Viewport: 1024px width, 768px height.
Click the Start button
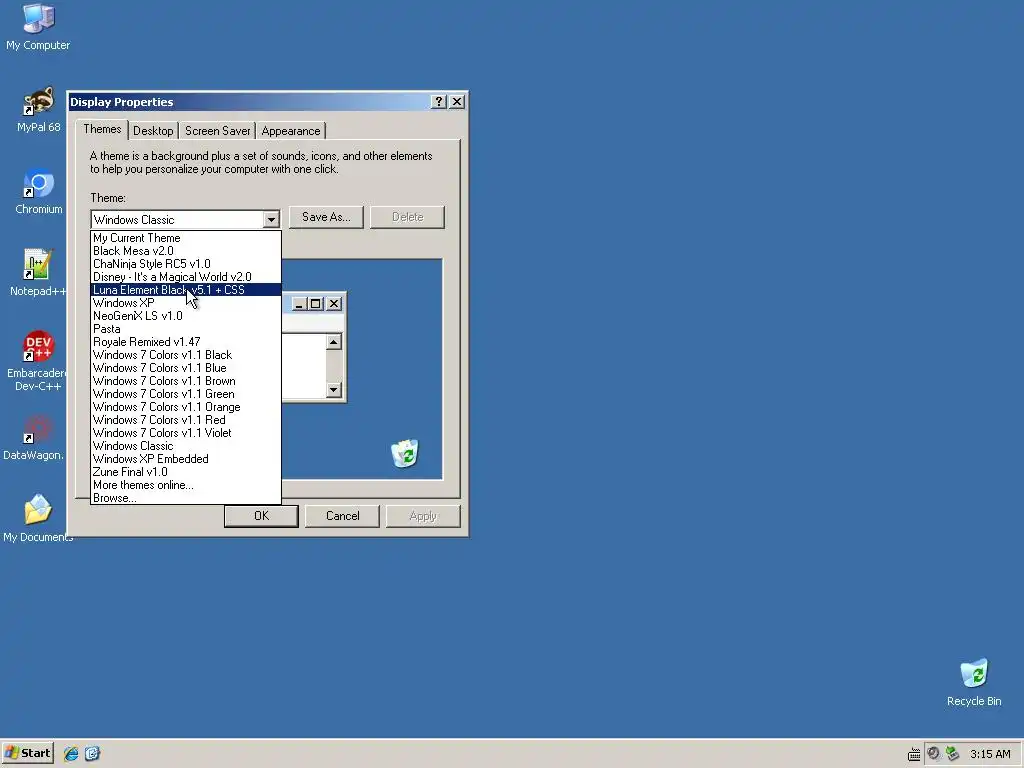click(27, 753)
